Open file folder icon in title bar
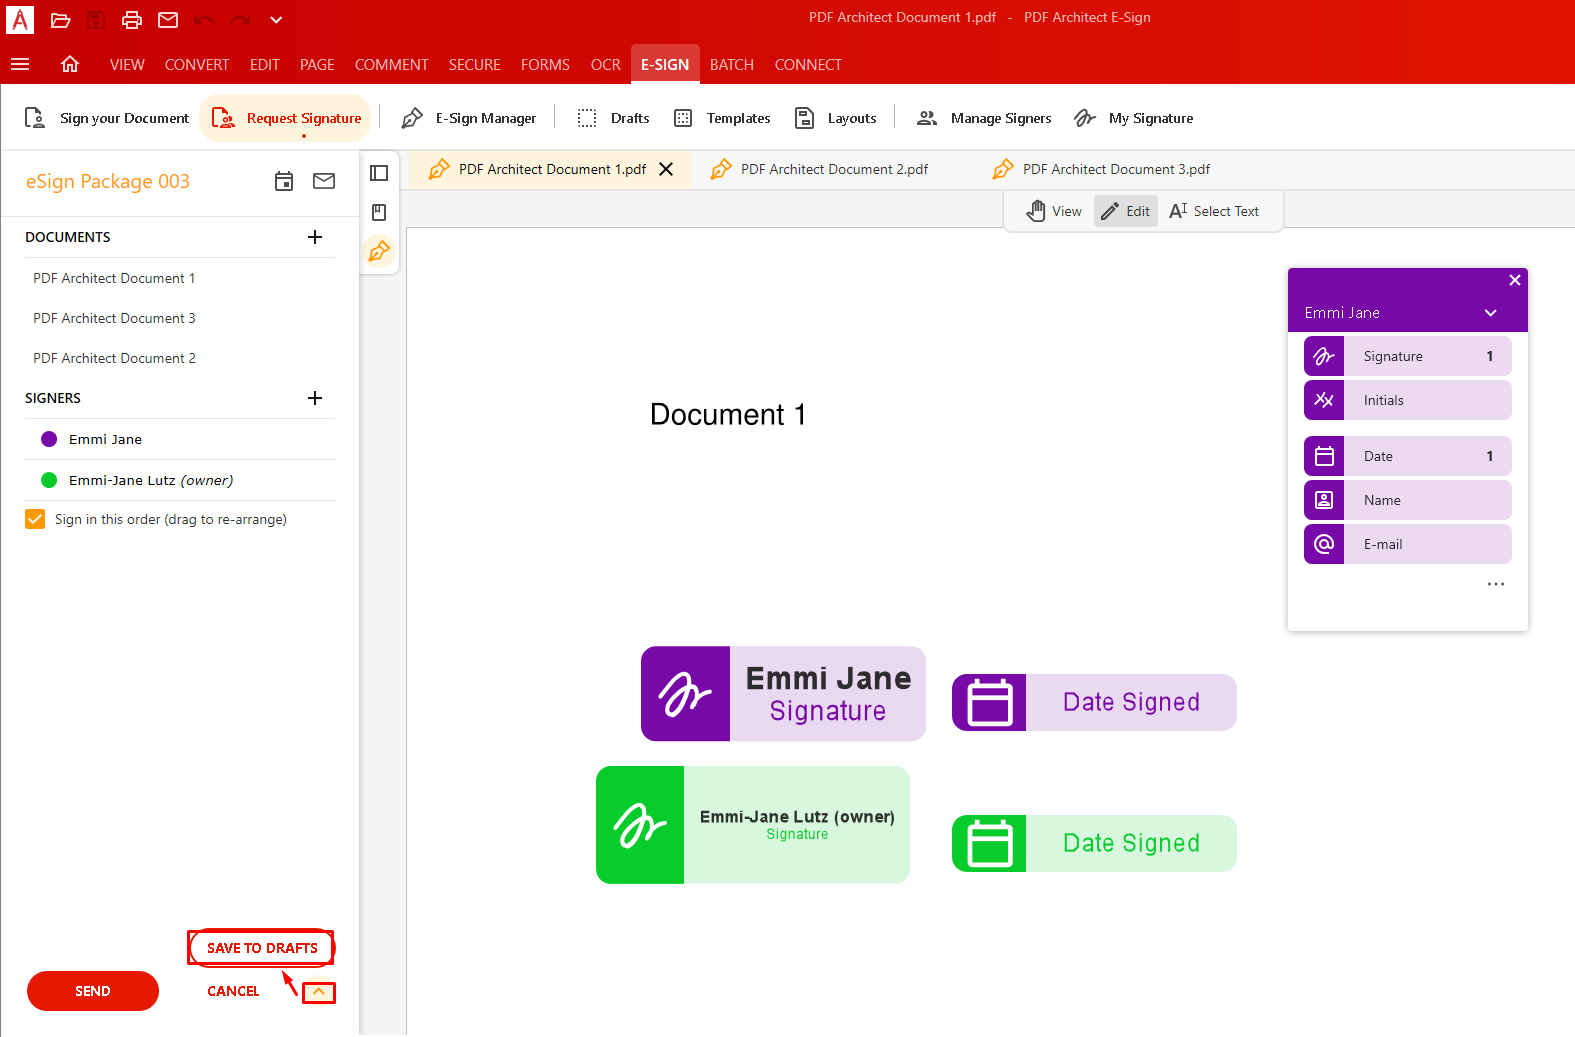This screenshot has width=1575, height=1037. pyautogui.click(x=60, y=20)
